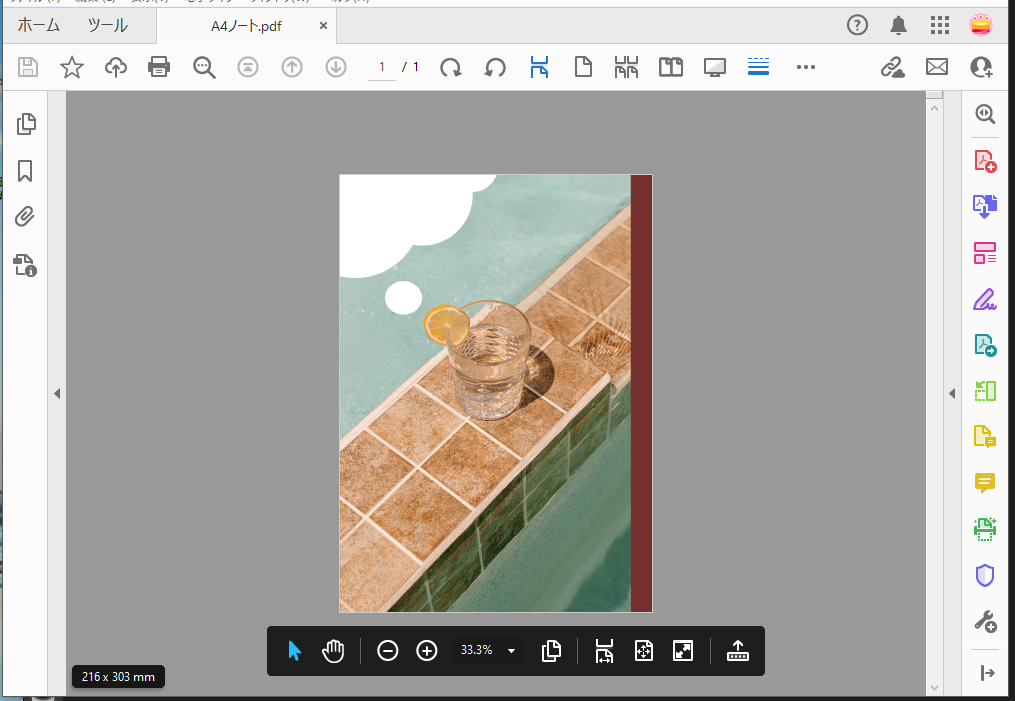Activate the hand pan tool
1015x701 pixels.
point(333,651)
